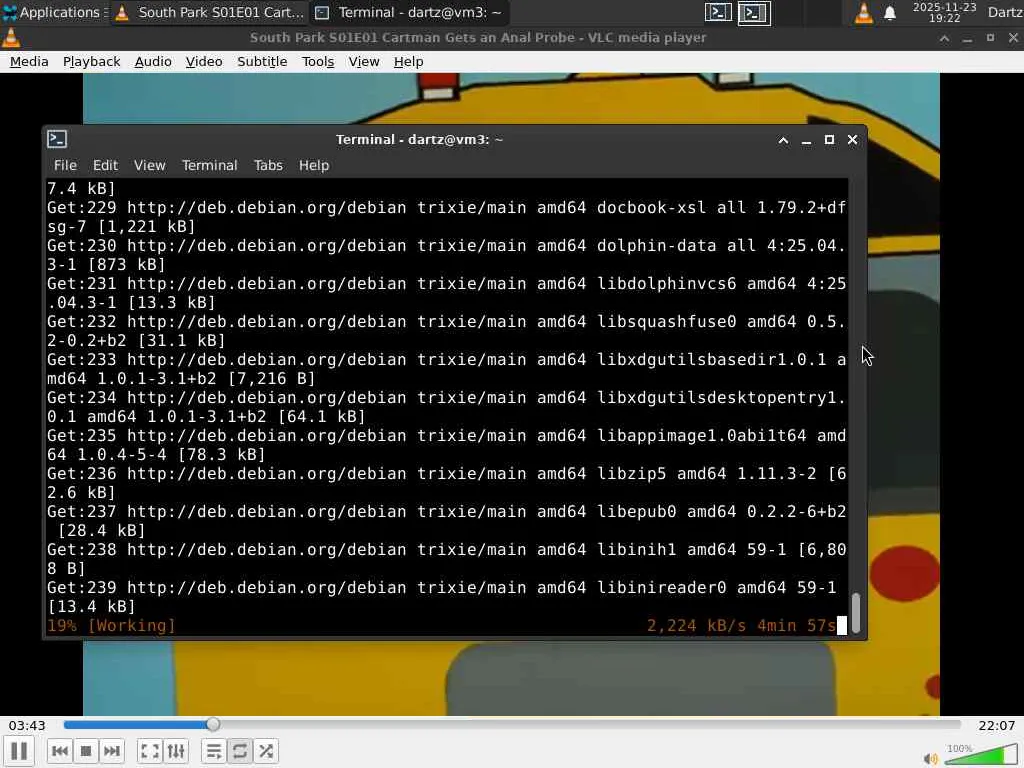Open Terminal Tabs menu
The width and height of the screenshot is (1024, 768).
pyautogui.click(x=268, y=165)
